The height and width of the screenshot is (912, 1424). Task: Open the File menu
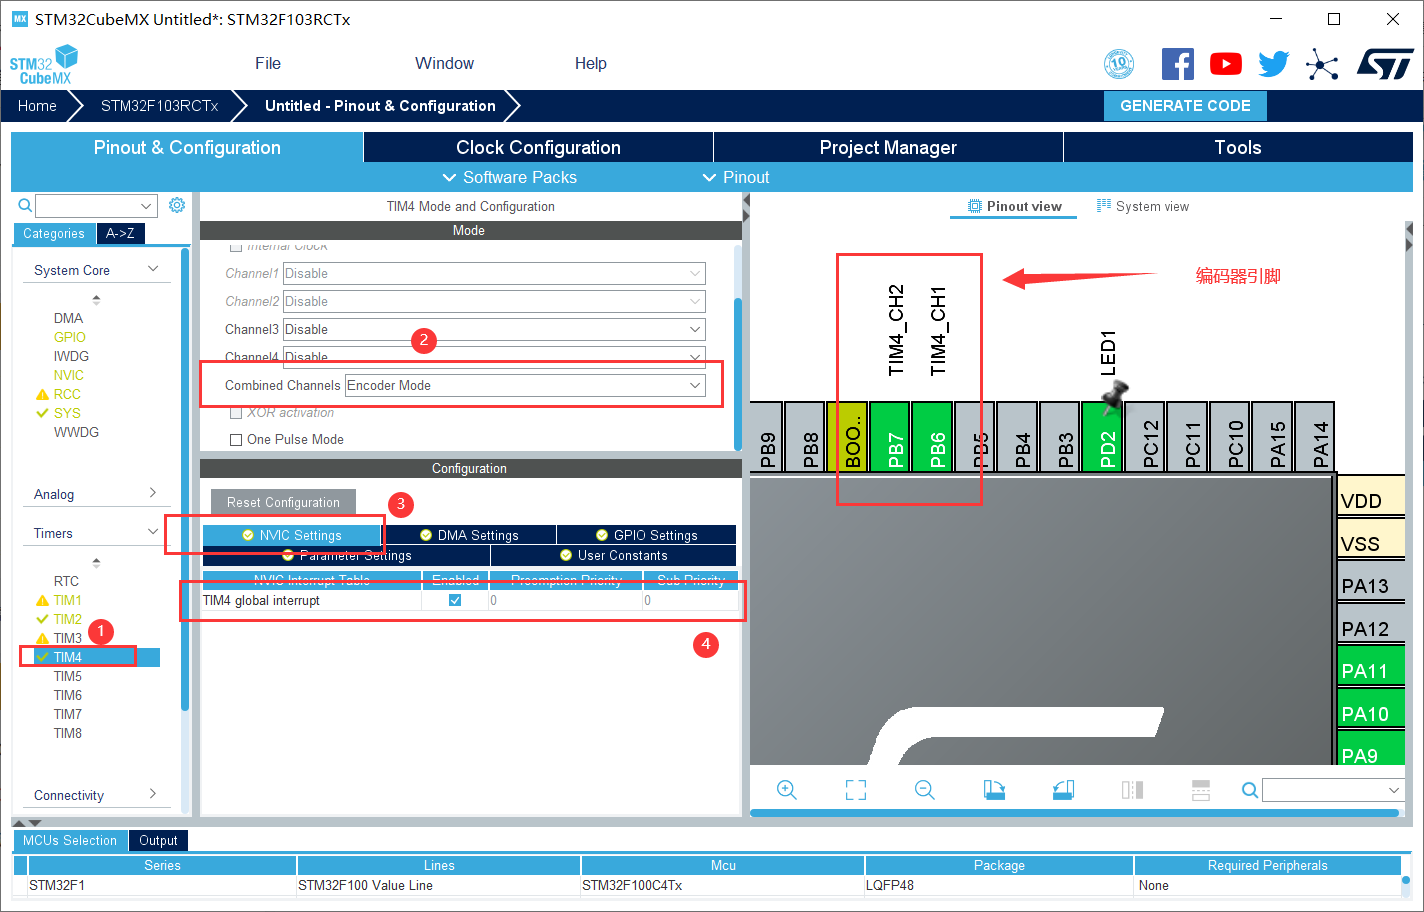click(x=268, y=63)
